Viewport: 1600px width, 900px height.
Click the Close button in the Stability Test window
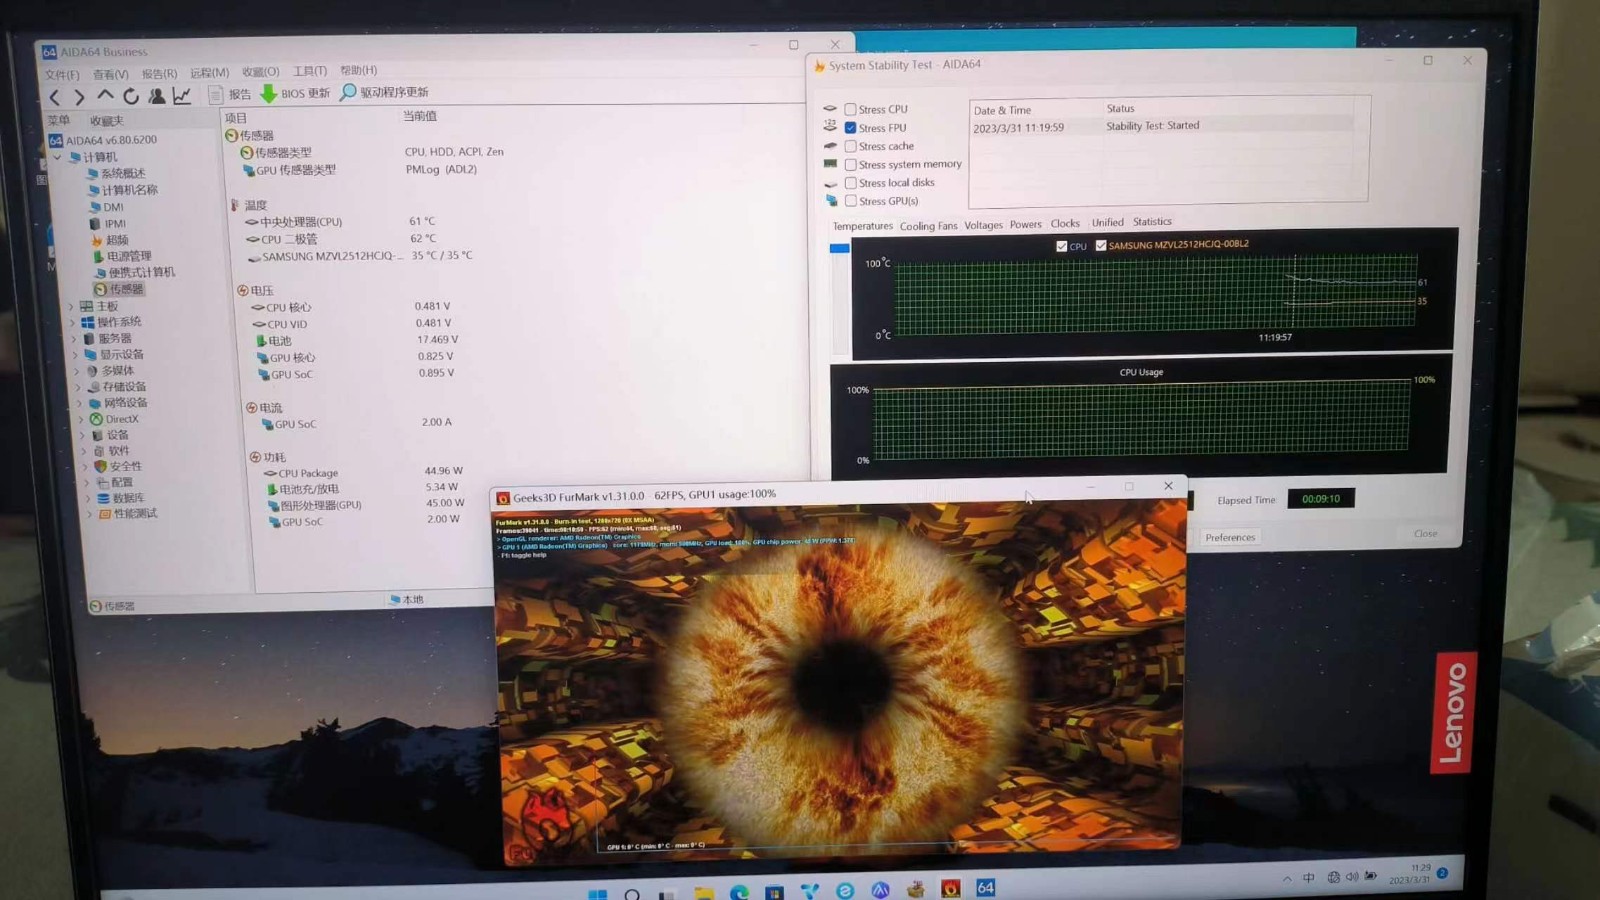1425,533
